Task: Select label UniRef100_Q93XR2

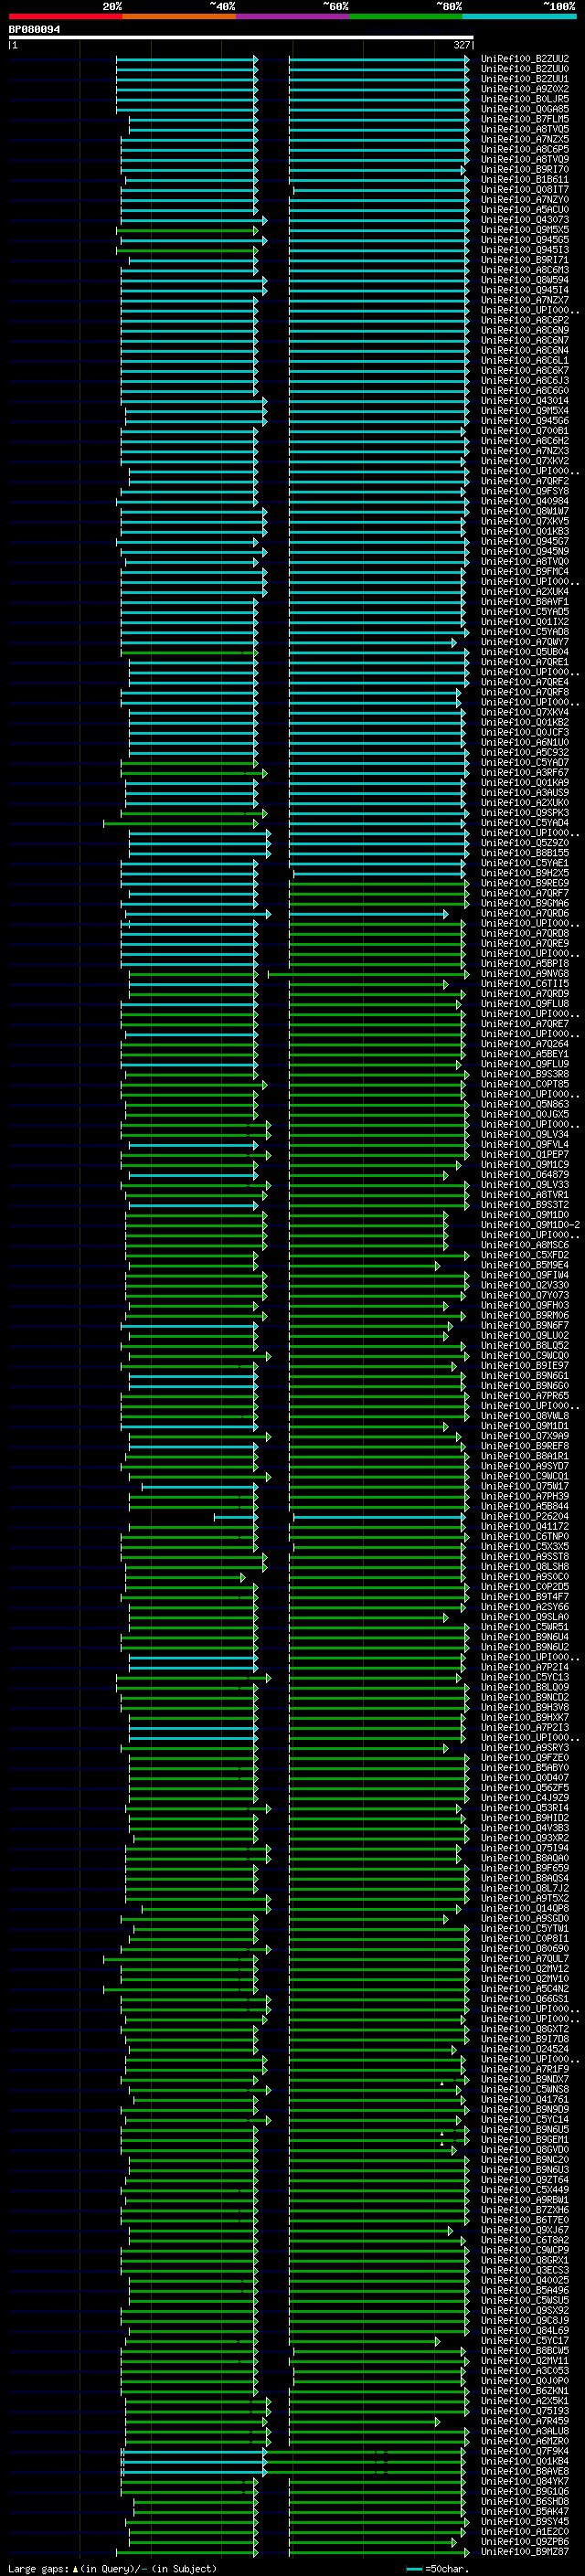Action: (525, 1838)
